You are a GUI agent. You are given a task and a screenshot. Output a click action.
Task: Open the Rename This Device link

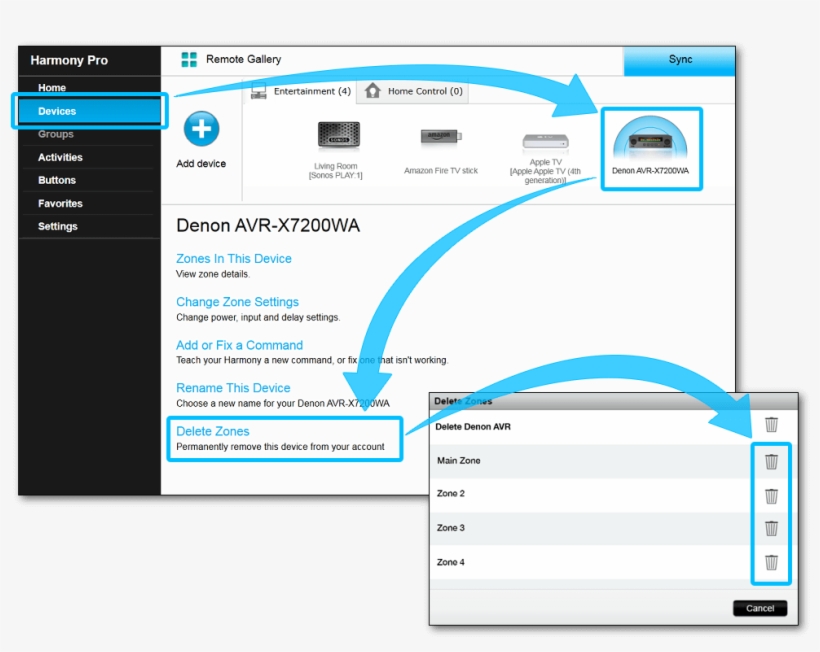[x=233, y=388]
